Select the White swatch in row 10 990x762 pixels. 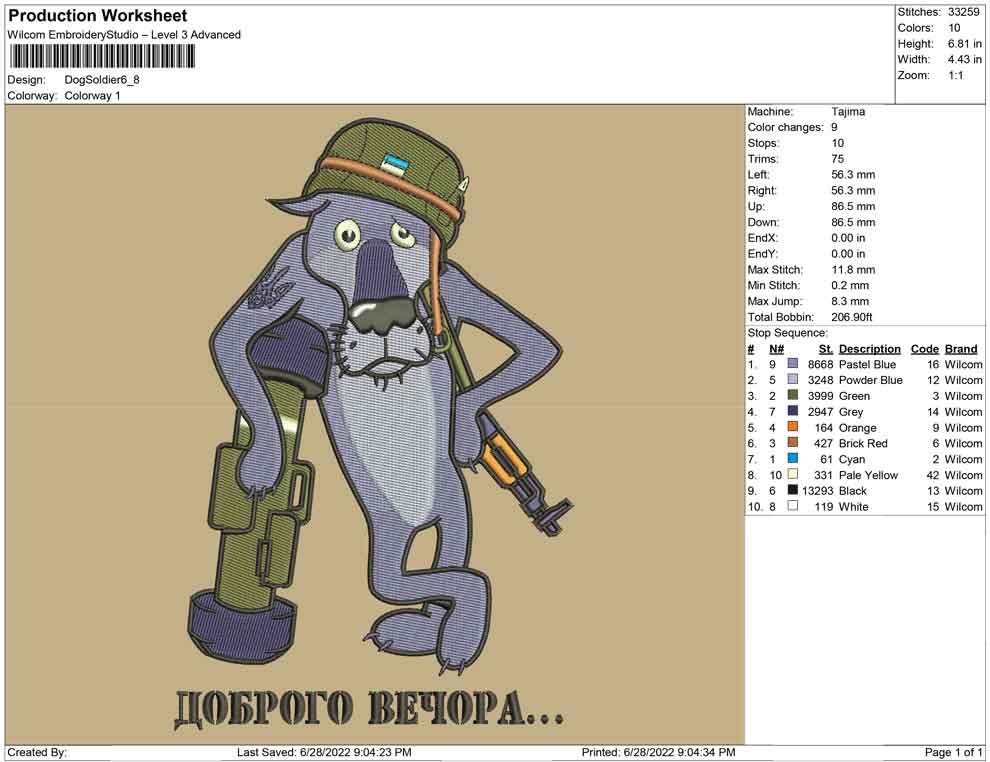pos(793,507)
